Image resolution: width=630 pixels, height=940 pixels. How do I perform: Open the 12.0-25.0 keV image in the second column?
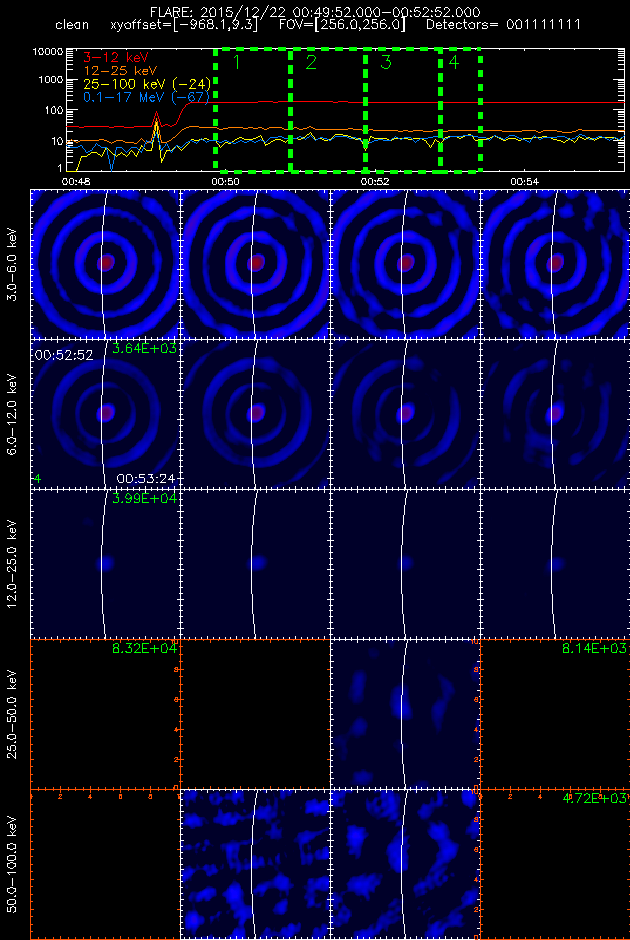255,564
